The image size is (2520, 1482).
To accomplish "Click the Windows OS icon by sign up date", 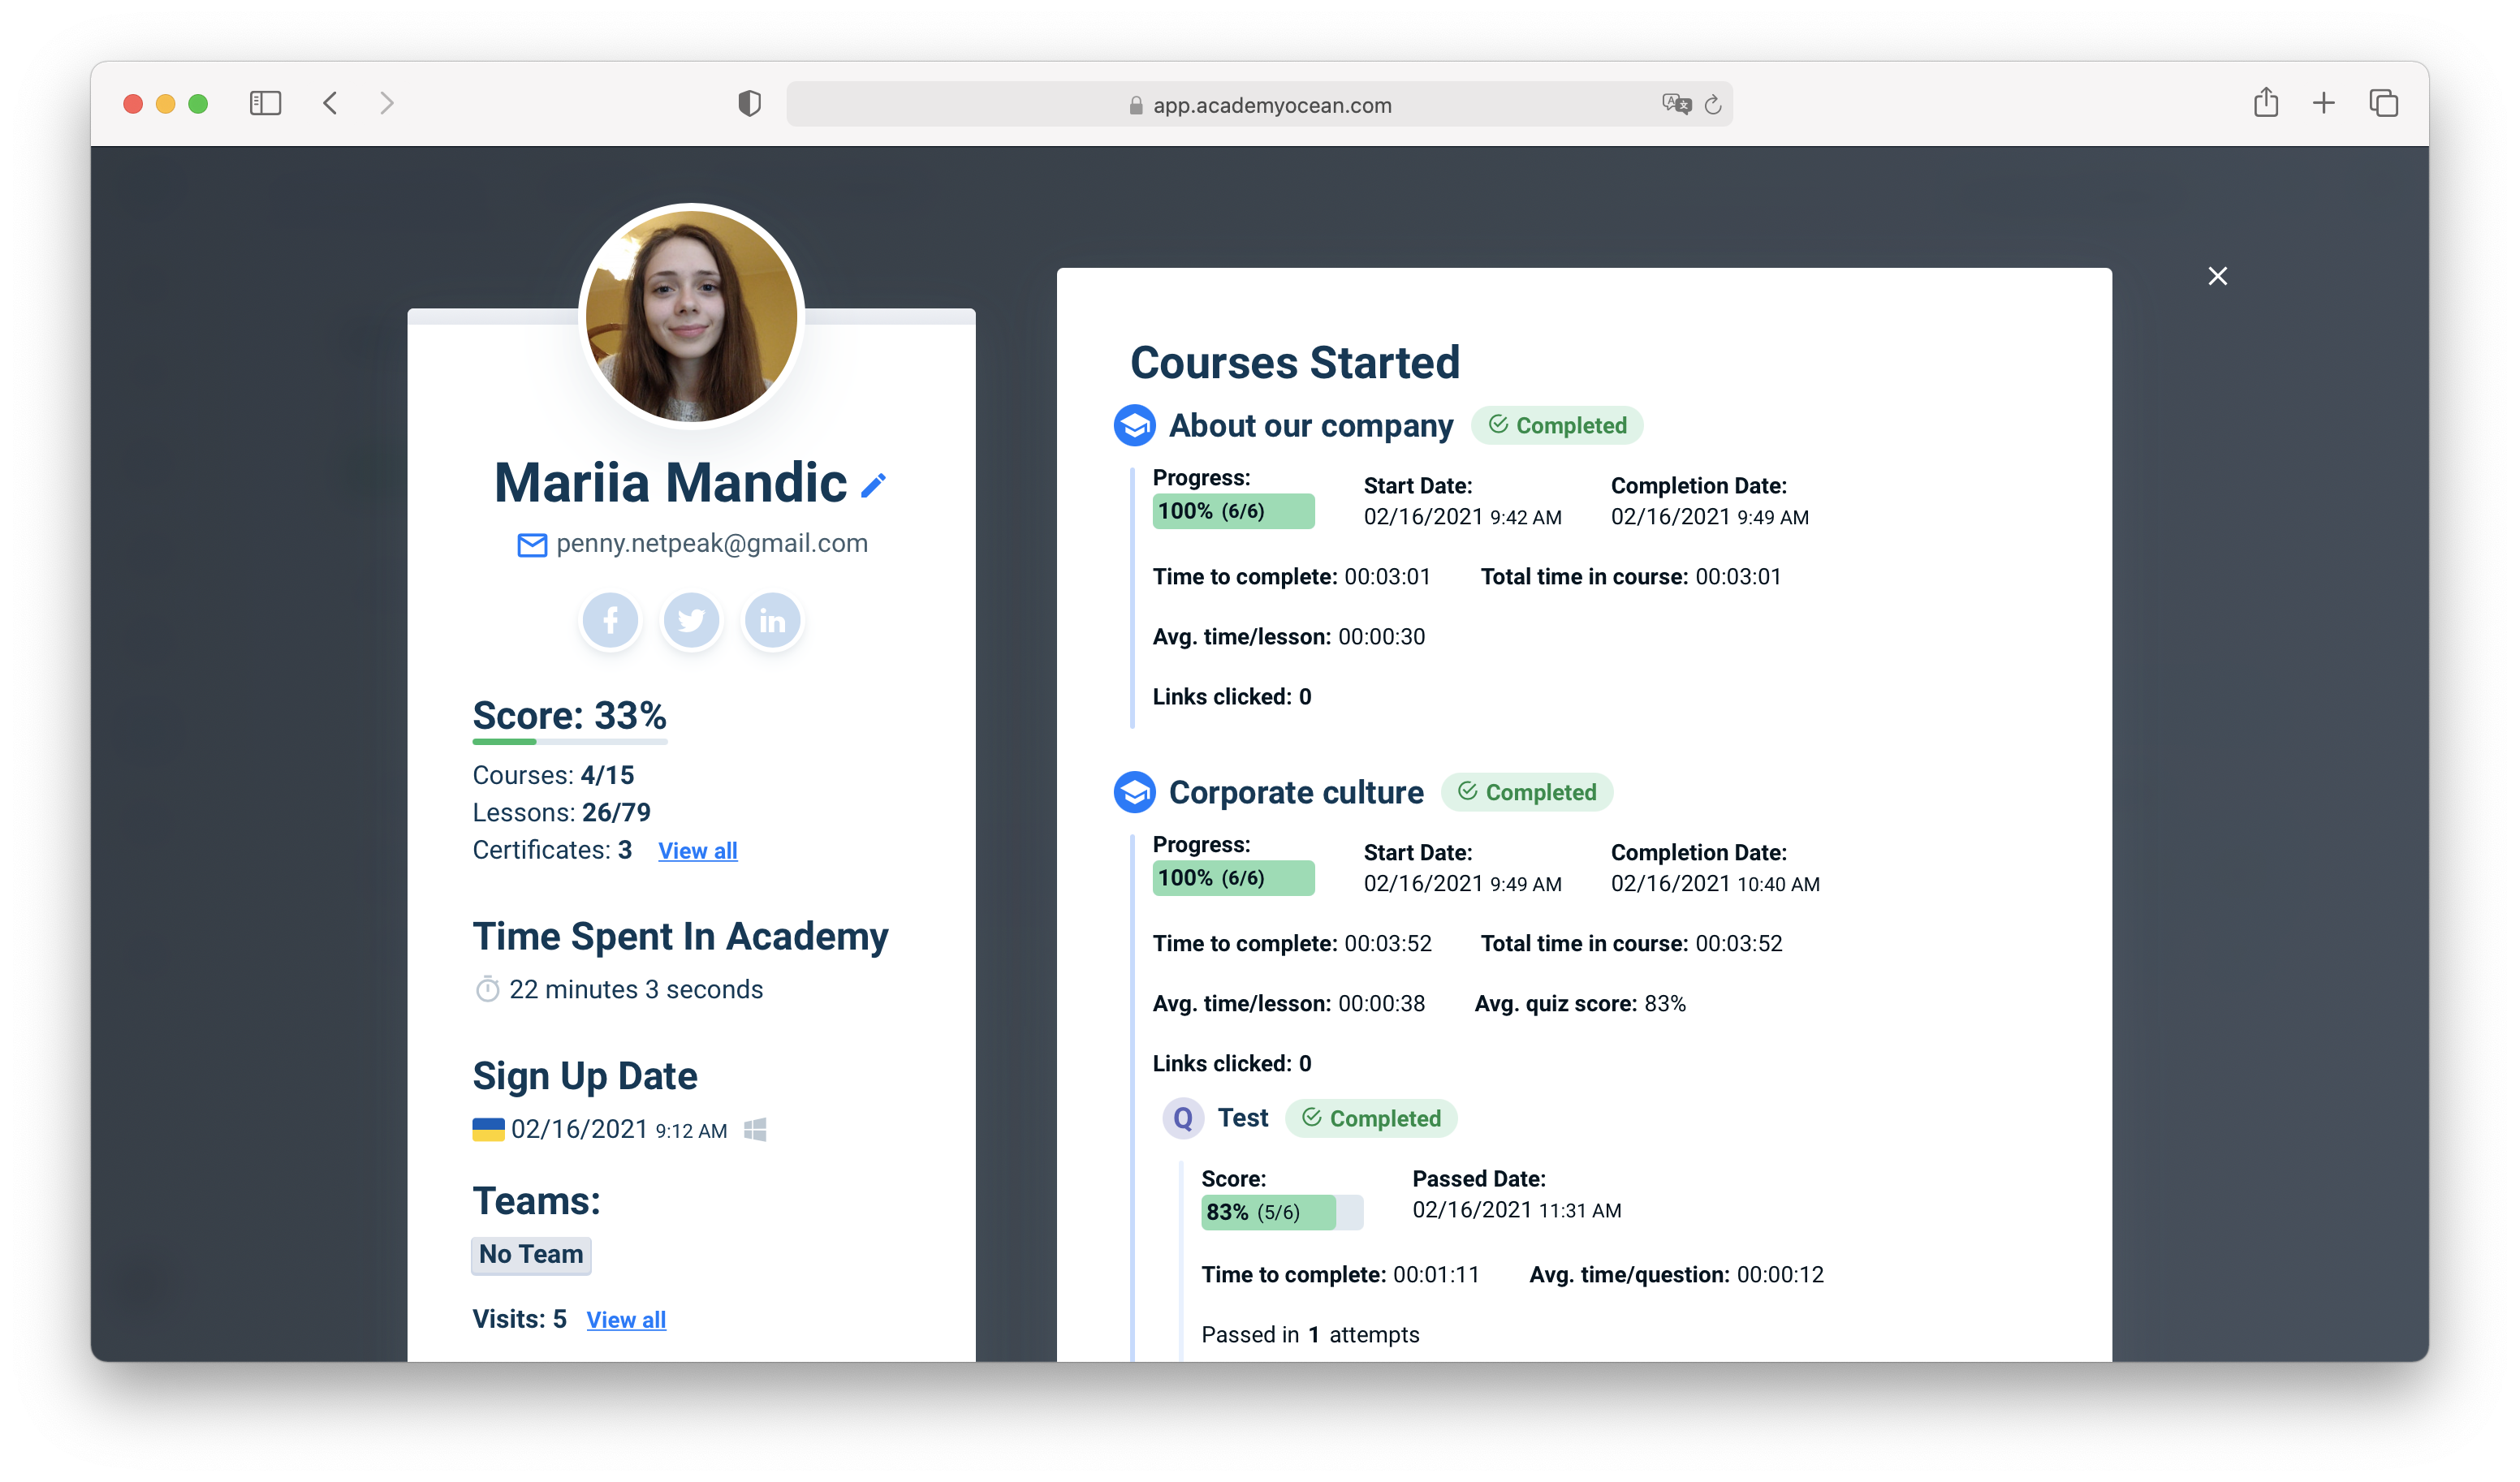I will [755, 1130].
